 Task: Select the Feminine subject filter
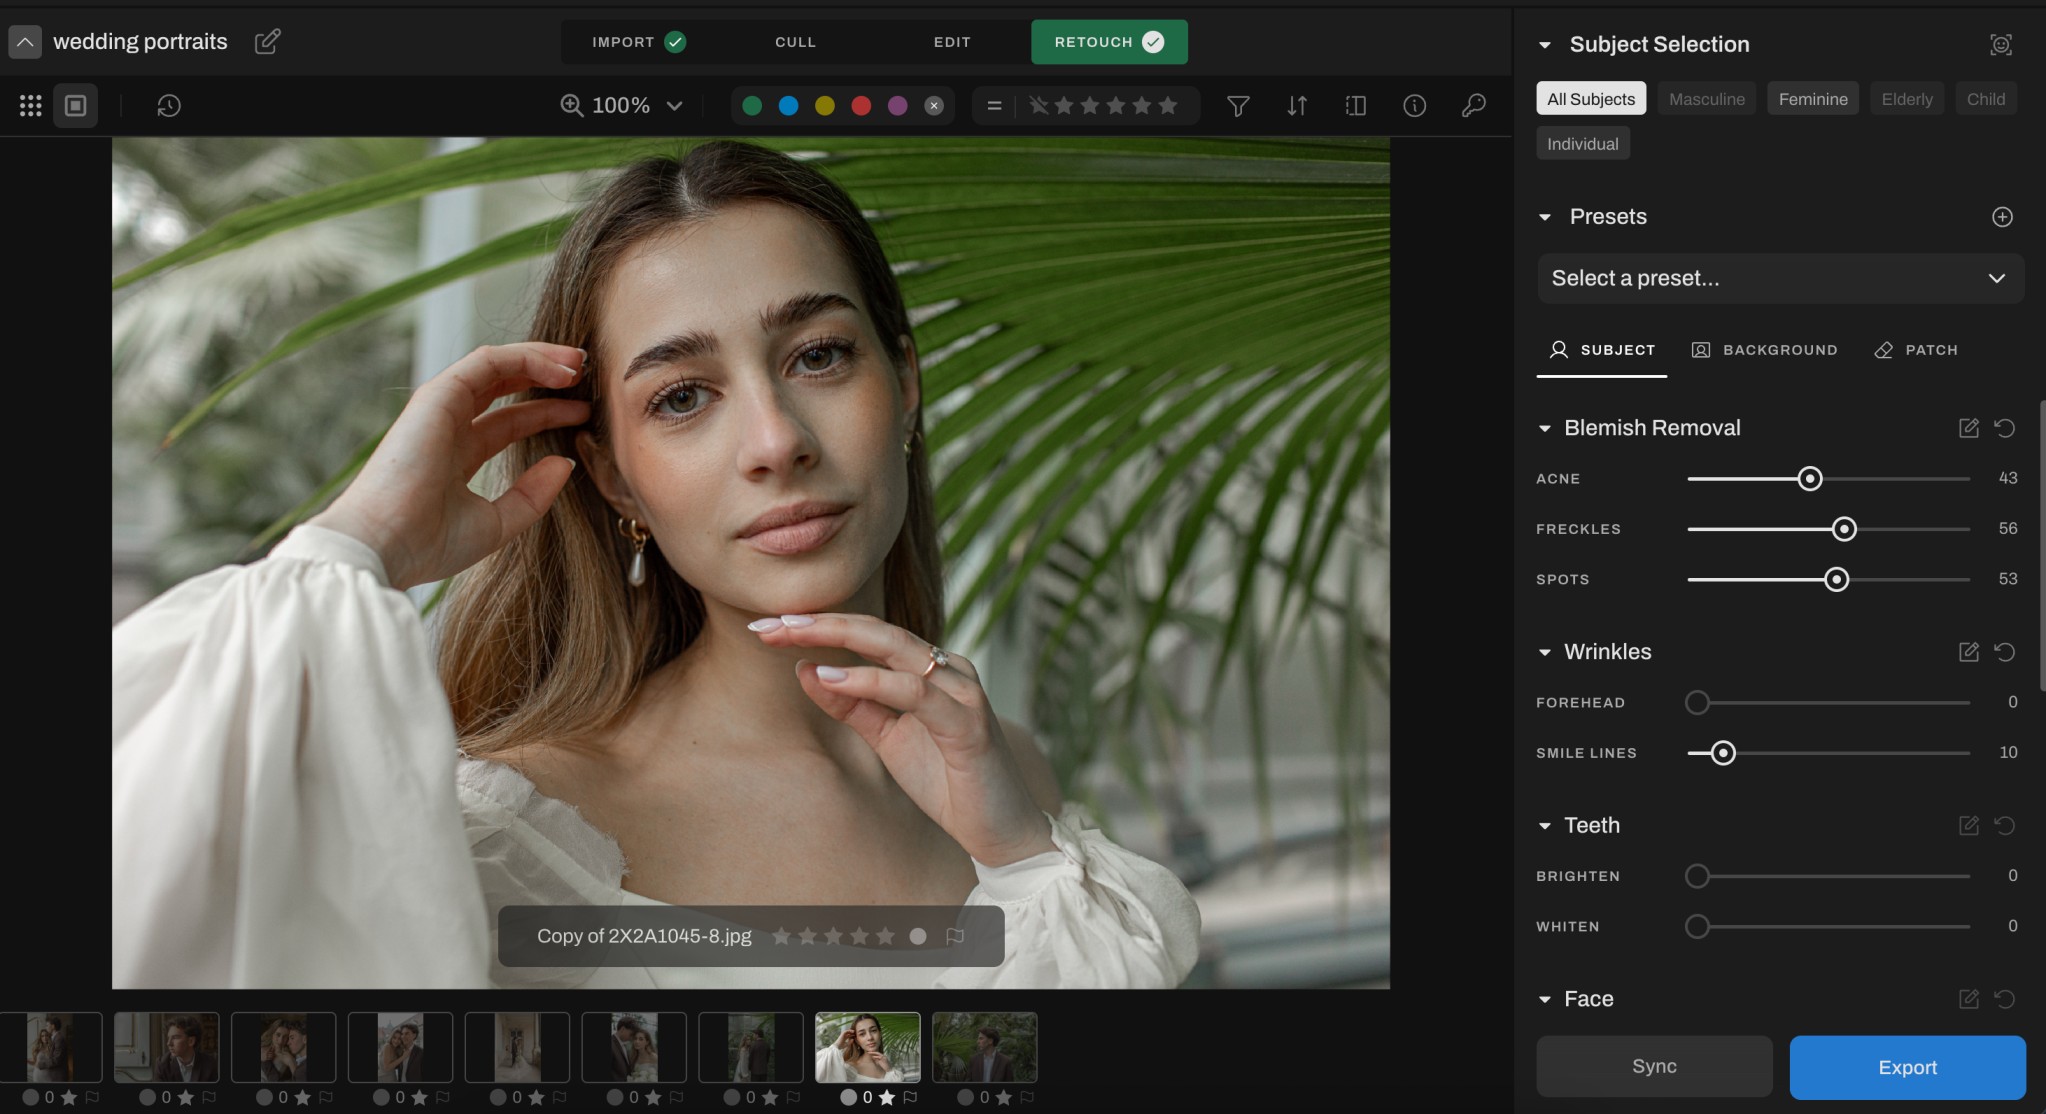click(x=1812, y=99)
